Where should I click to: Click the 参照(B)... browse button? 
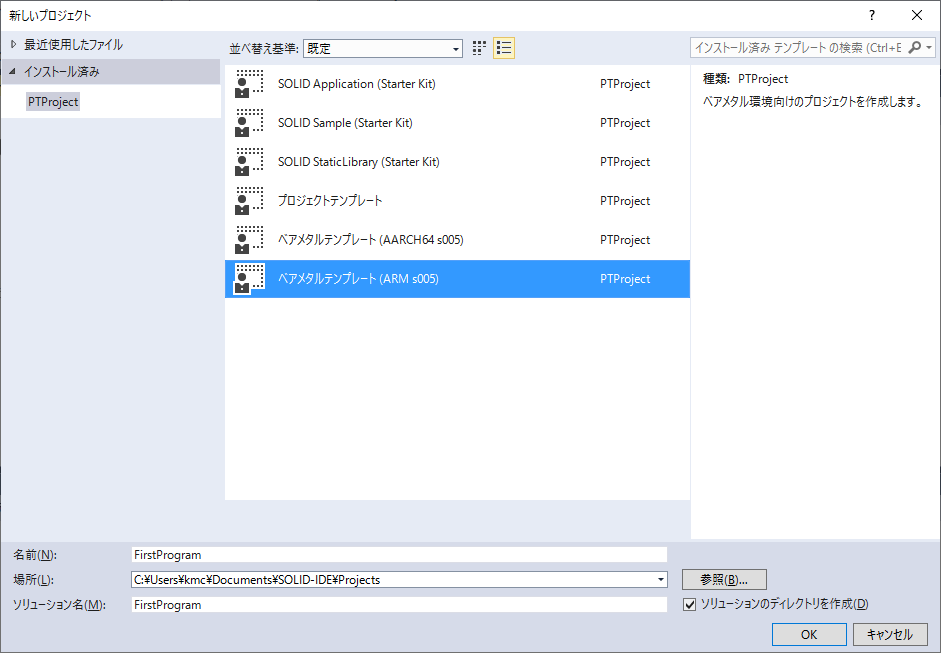pyautogui.click(x=724, y=579)
